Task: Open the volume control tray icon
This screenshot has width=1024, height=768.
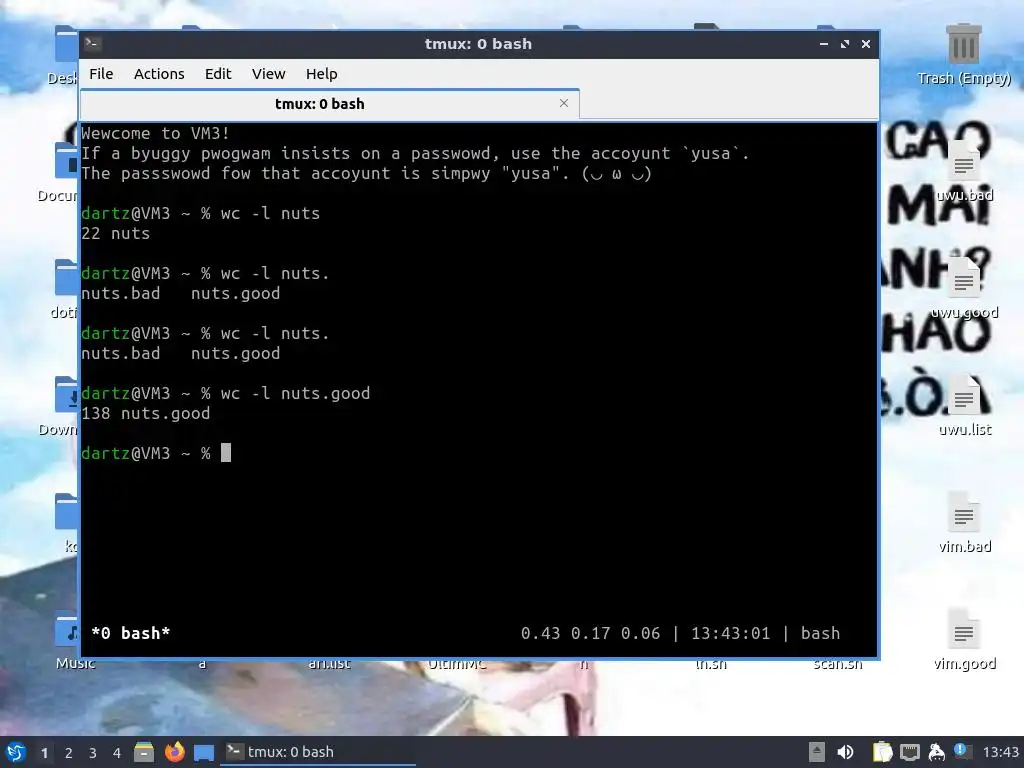Action: pos(846,752)
